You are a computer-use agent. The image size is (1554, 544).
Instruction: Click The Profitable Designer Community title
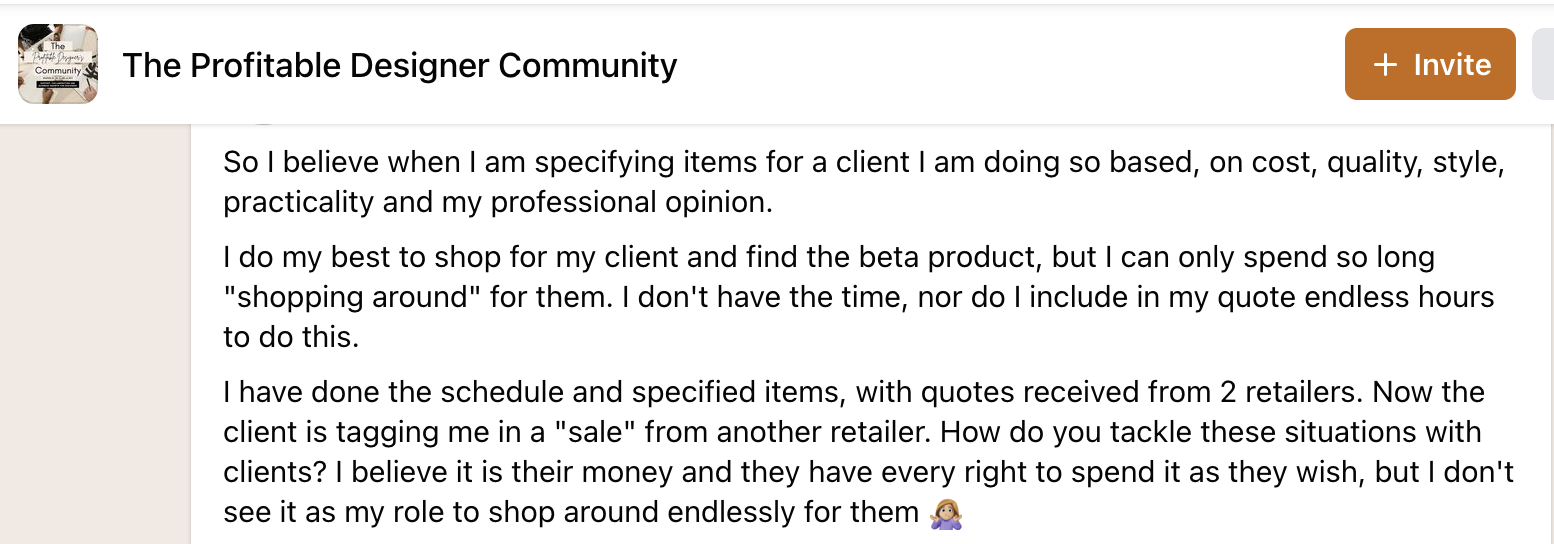coord(399,65)
